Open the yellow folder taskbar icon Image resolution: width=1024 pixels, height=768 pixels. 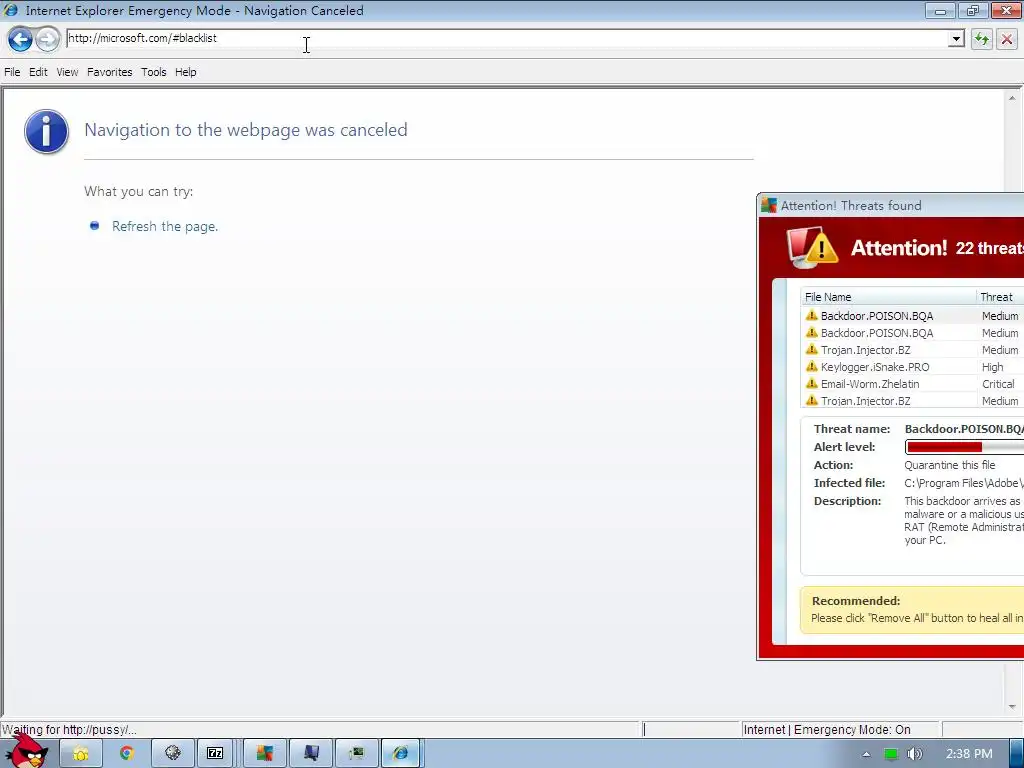(x=80, y=754)
